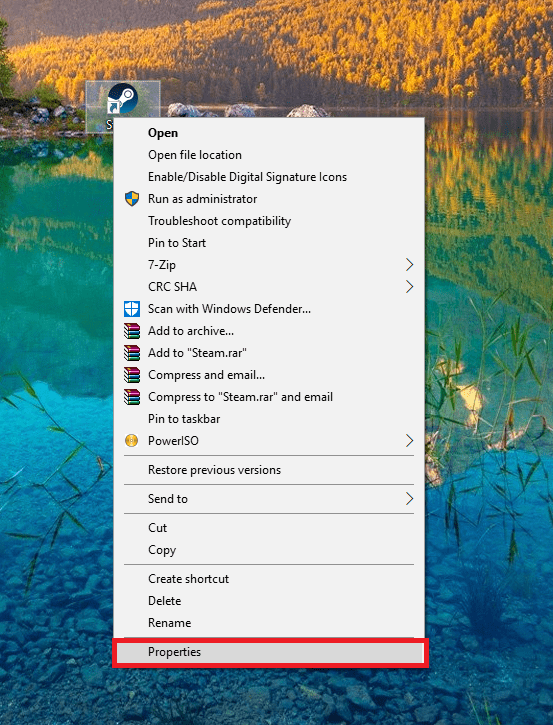This screenshot has height=725, width=553.
Task: Click WinRAR icon beside Compress to "Steam.rar" and email
Action: 132,397
